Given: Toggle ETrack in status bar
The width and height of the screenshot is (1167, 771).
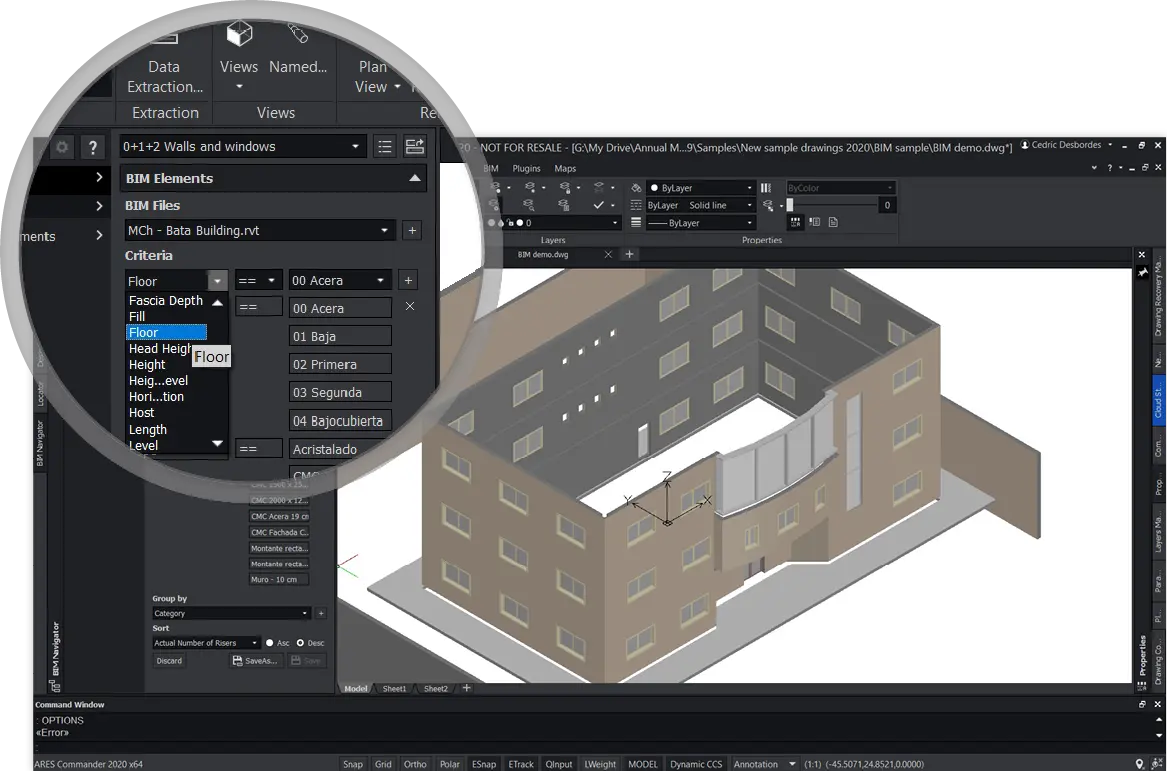Looking at the screenshot, I should (x=521, y=764).
